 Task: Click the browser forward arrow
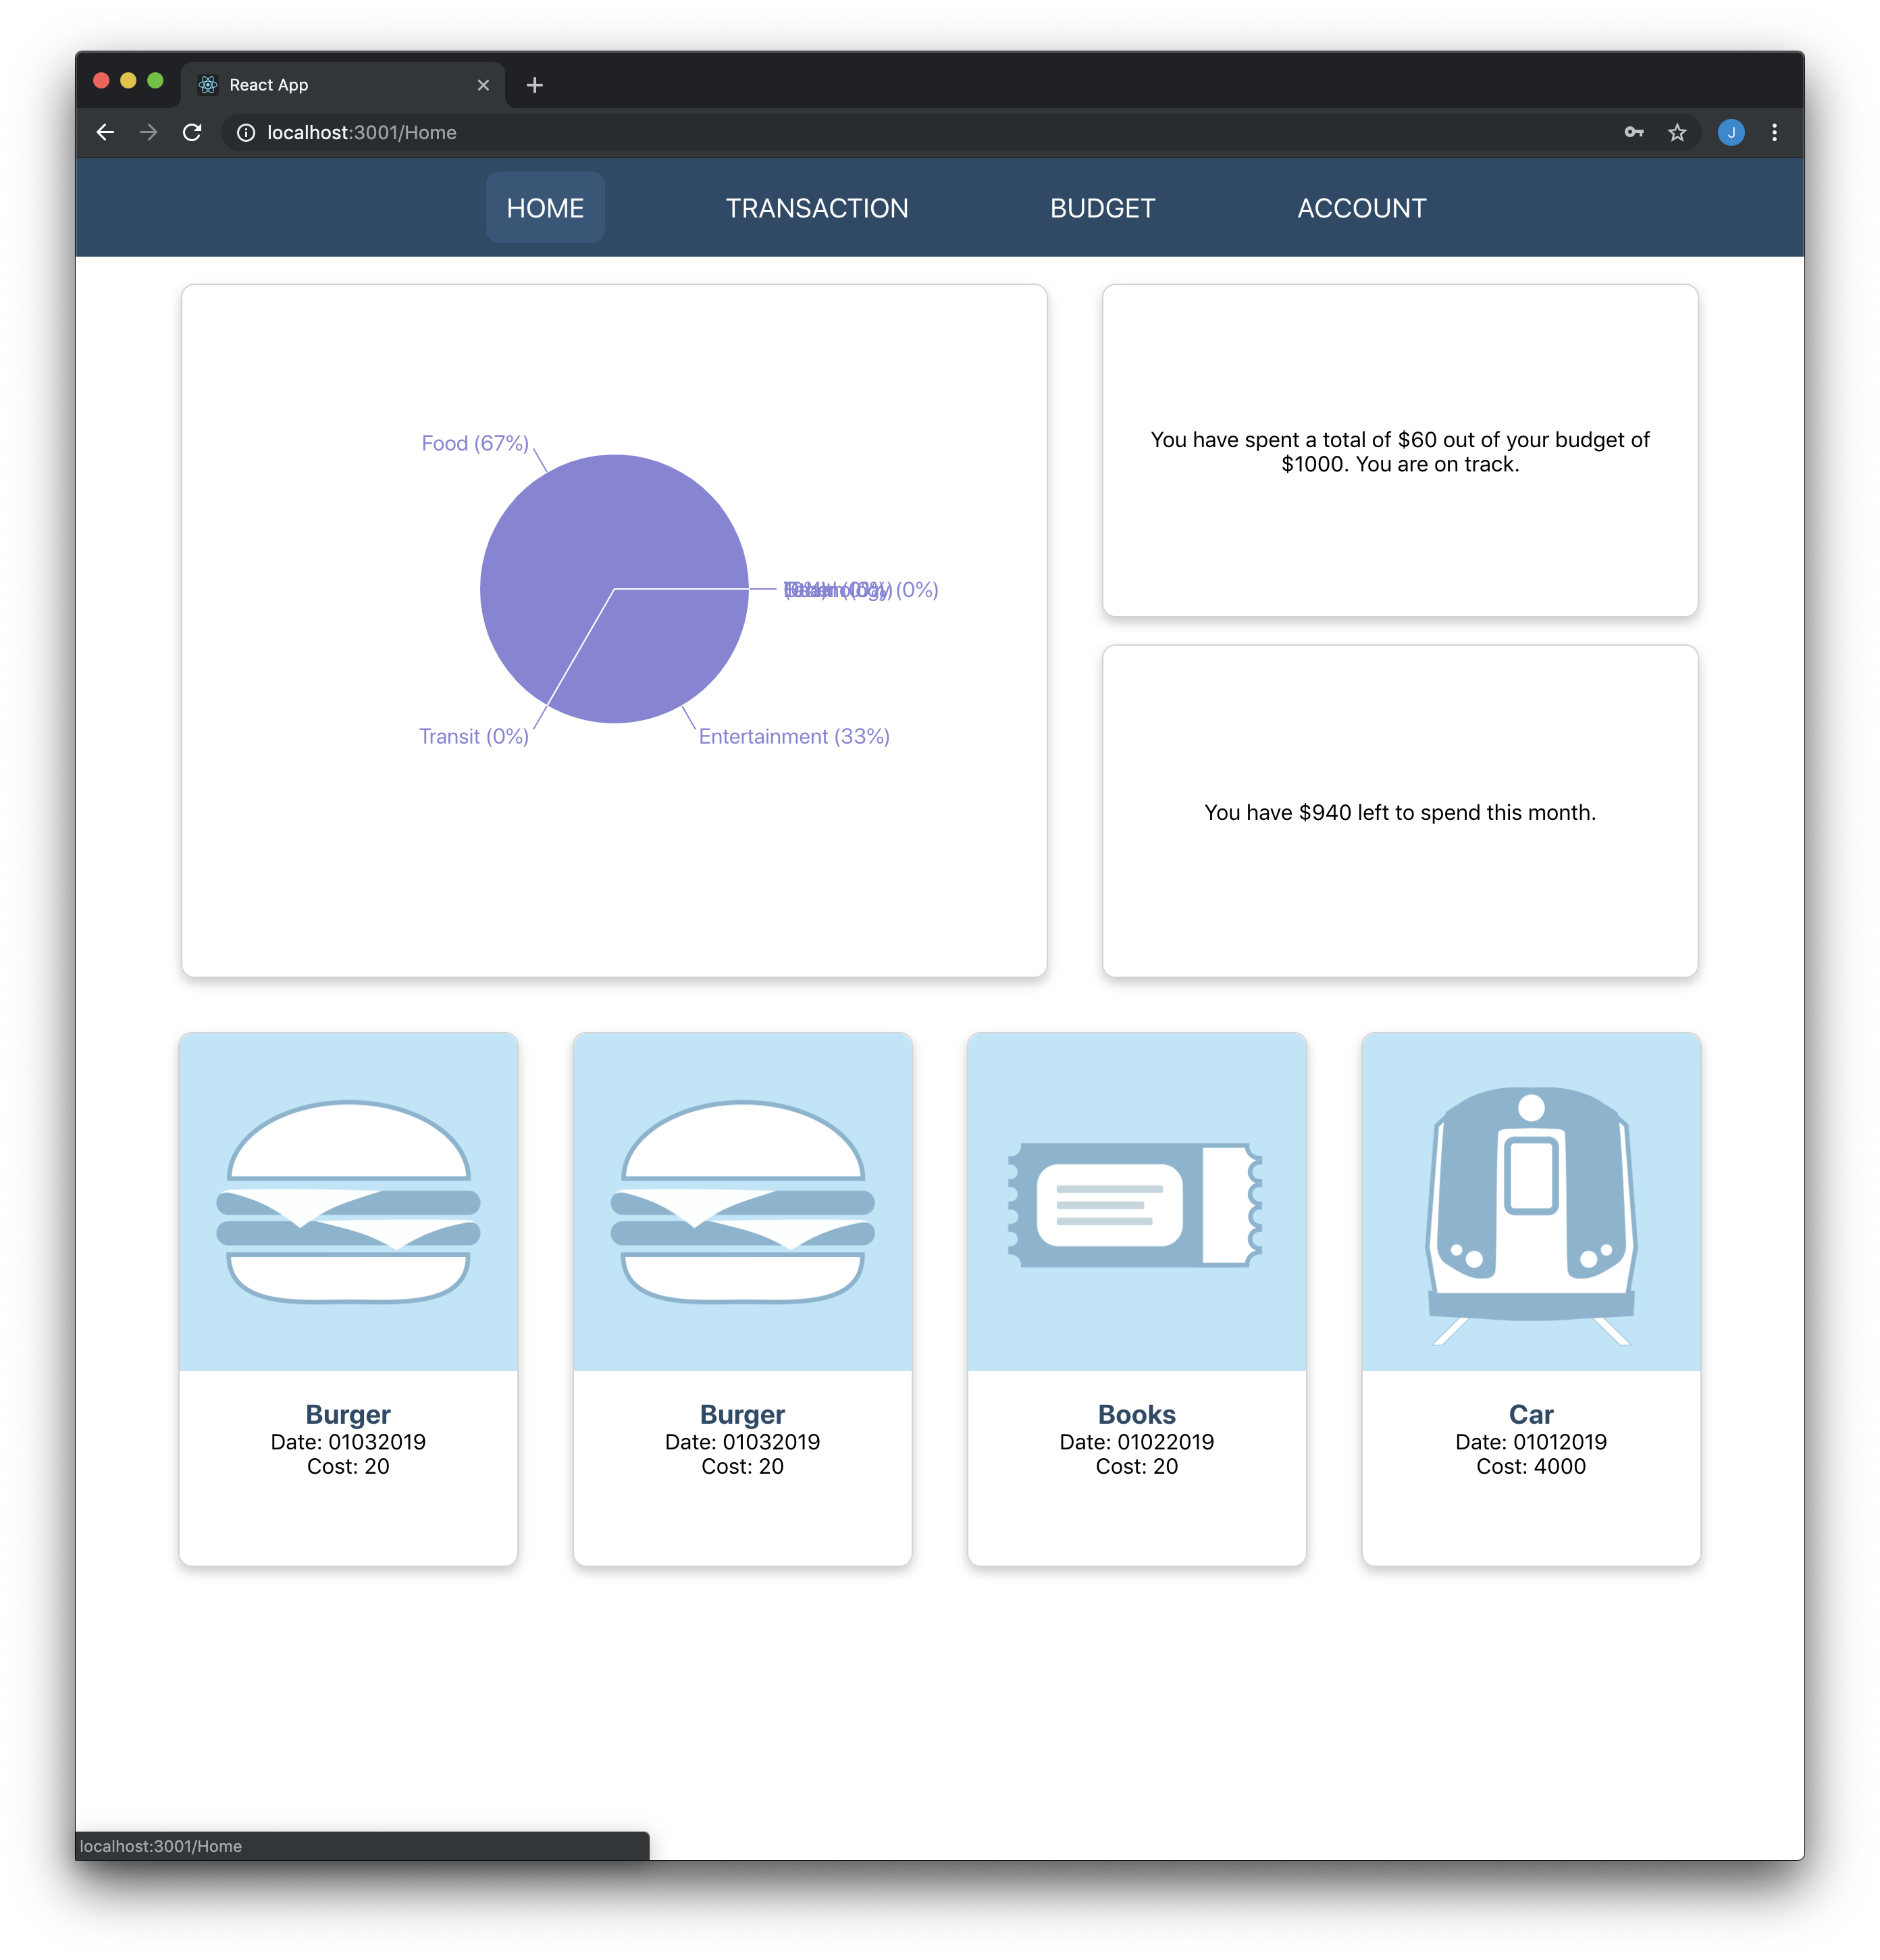[x=148, y=132]
